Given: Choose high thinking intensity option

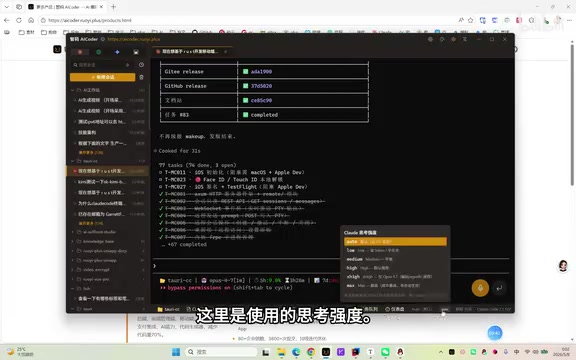Looking at the screenshot, I should click(x=395, y=268).
